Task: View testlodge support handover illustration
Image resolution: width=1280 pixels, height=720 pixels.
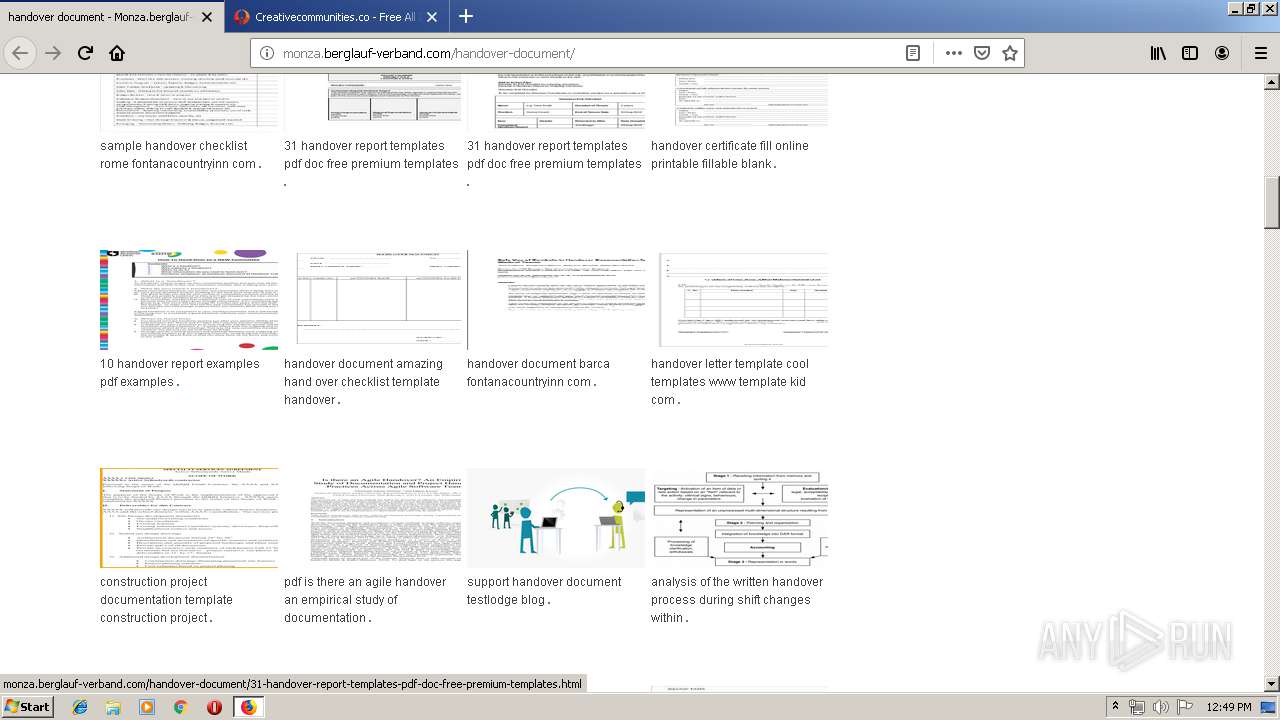Action: (556, 517)
